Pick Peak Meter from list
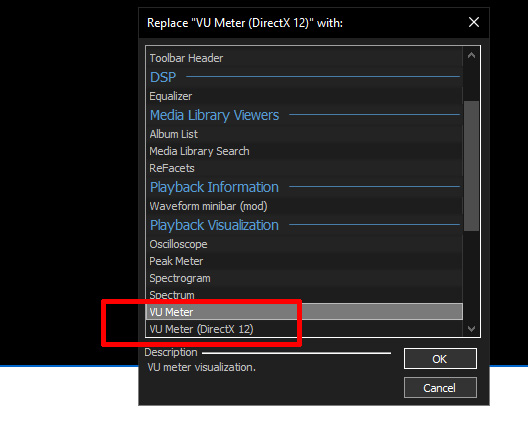Viewport: 528px width, 423px height. (x=304, y=261)
